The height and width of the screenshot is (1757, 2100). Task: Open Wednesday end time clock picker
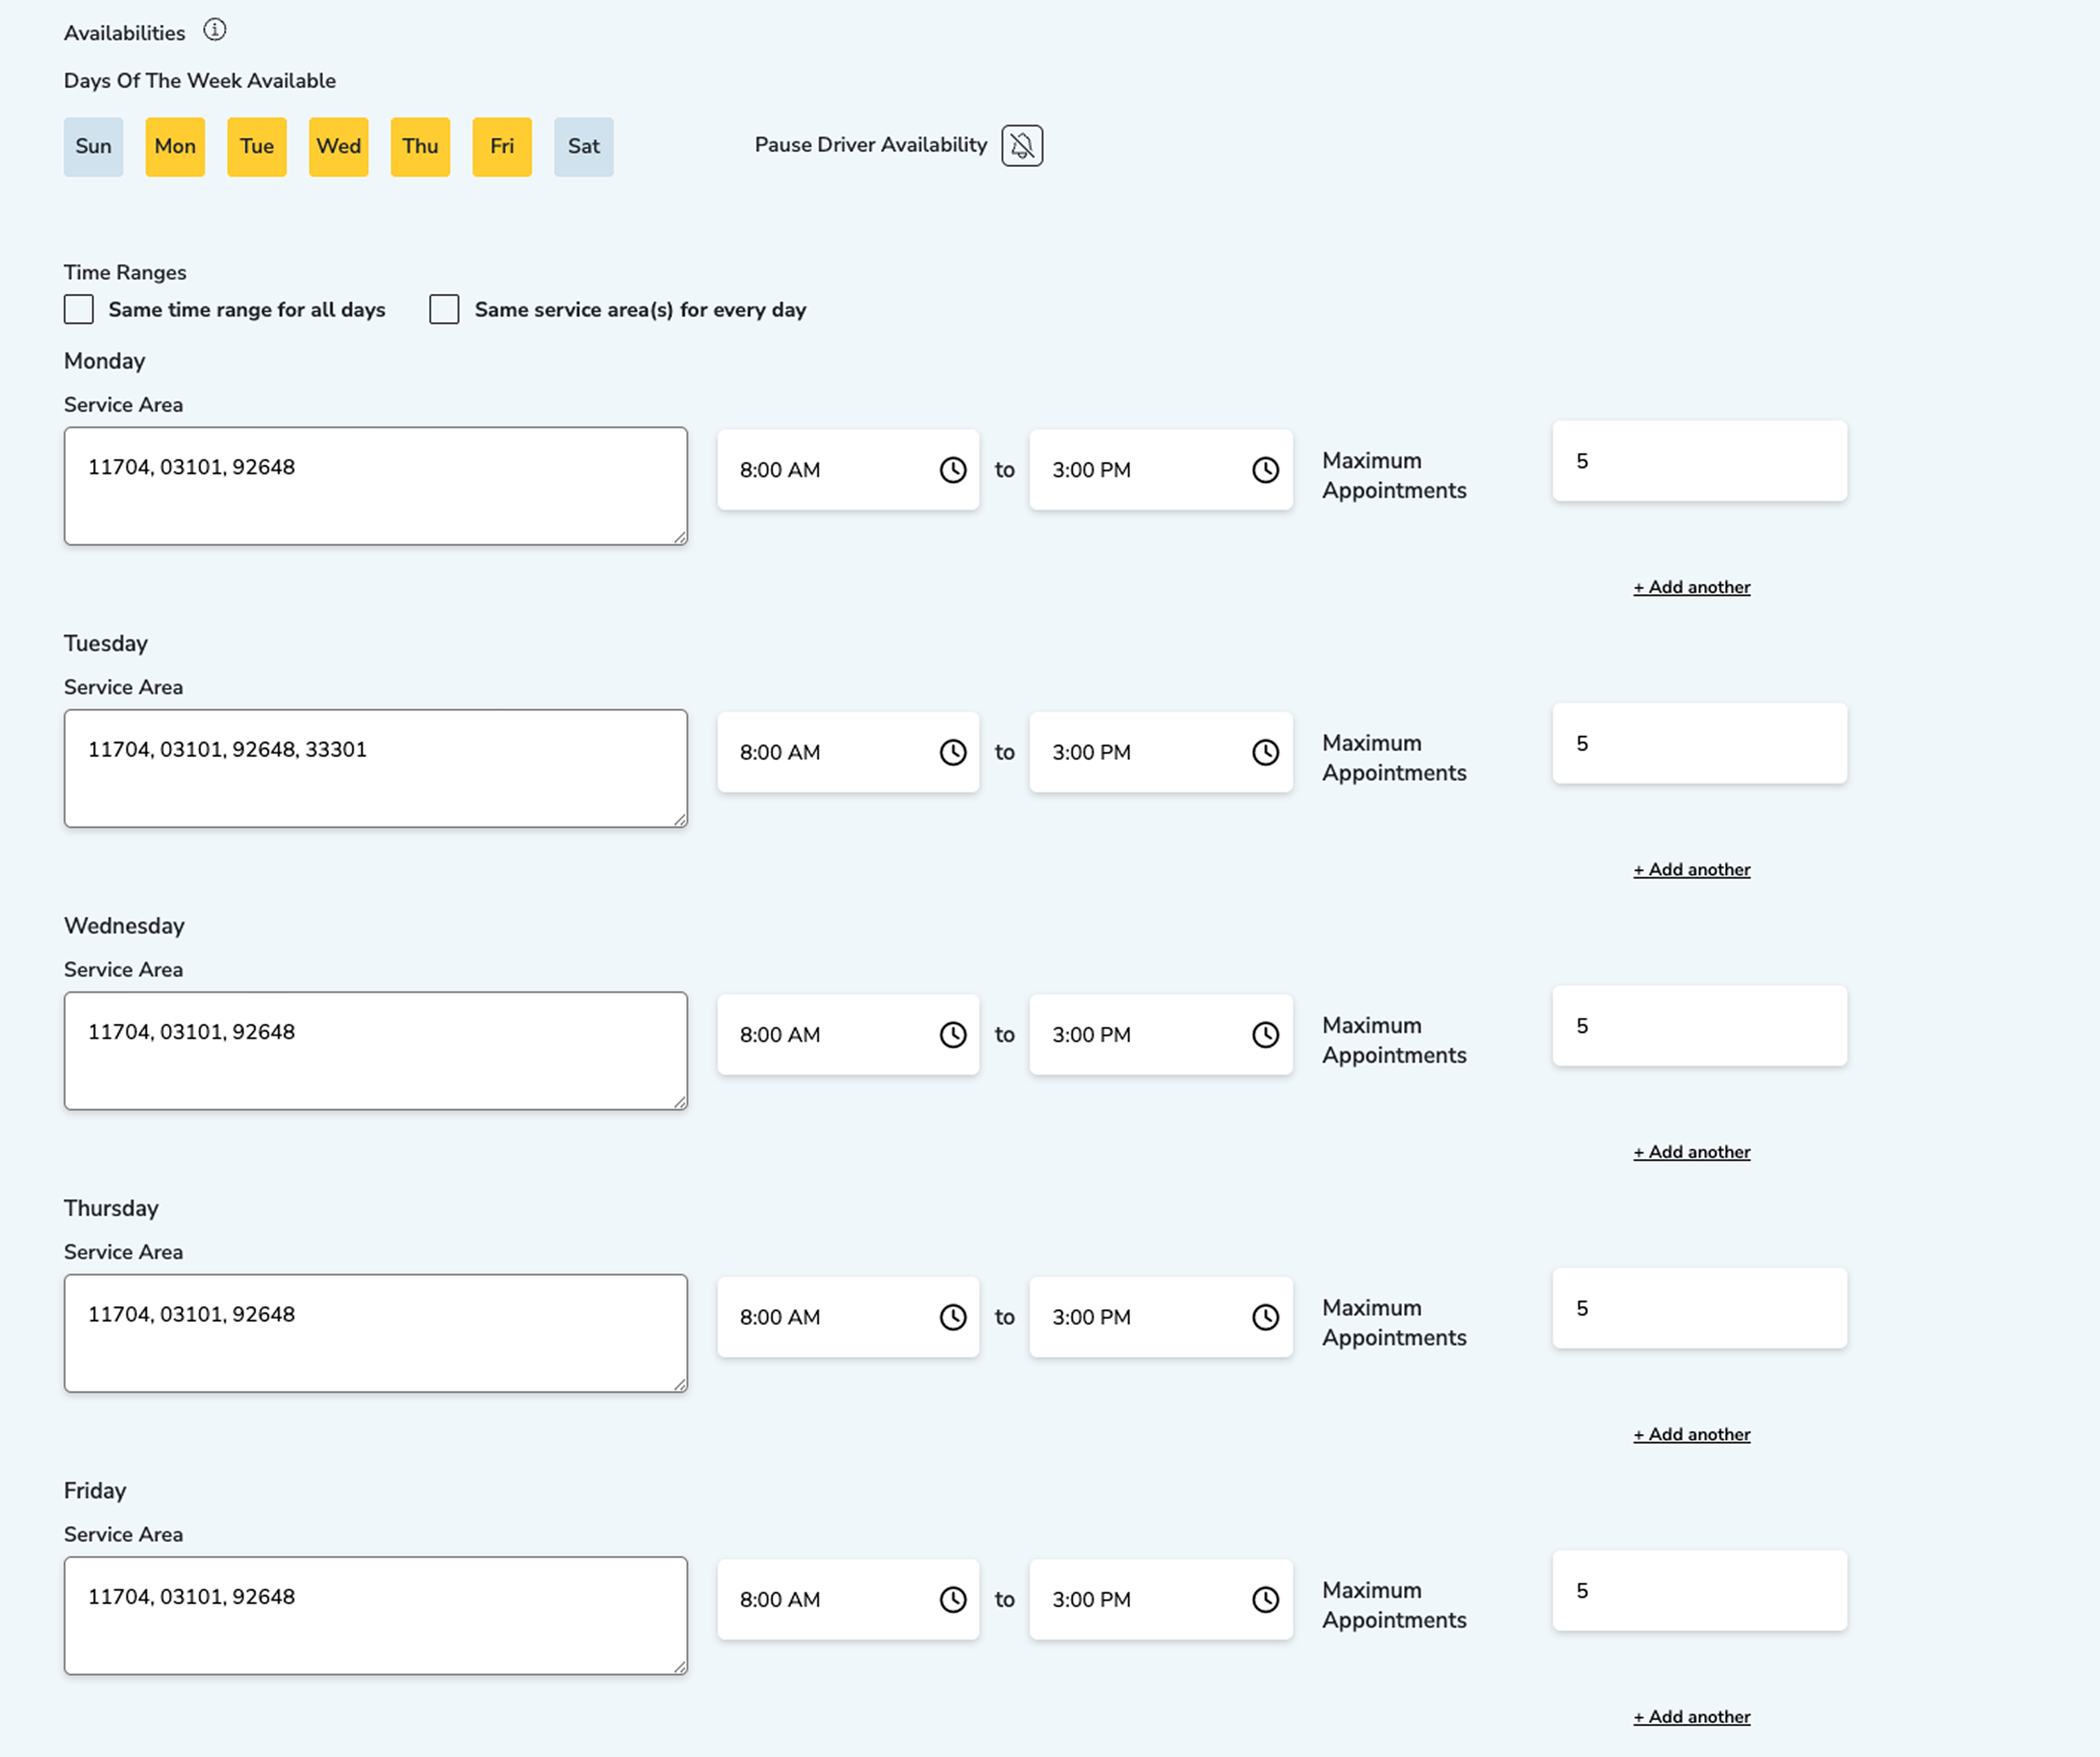tap(1265, 1035)
